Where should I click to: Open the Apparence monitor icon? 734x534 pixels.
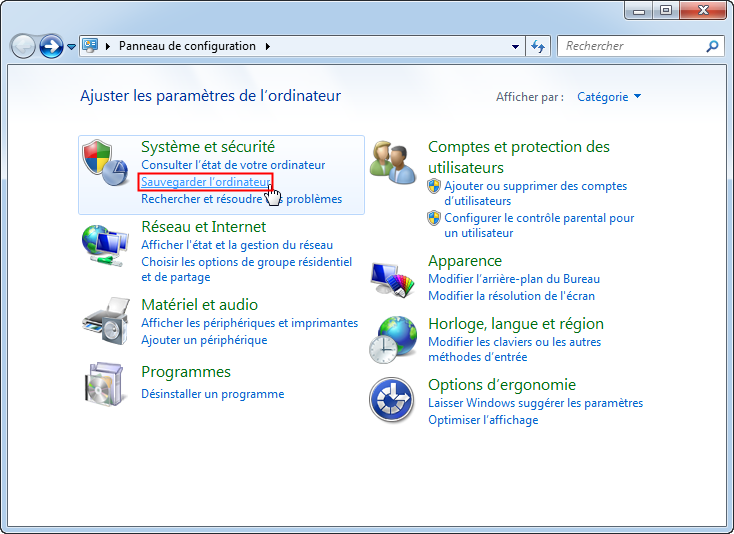click(392, 279)
